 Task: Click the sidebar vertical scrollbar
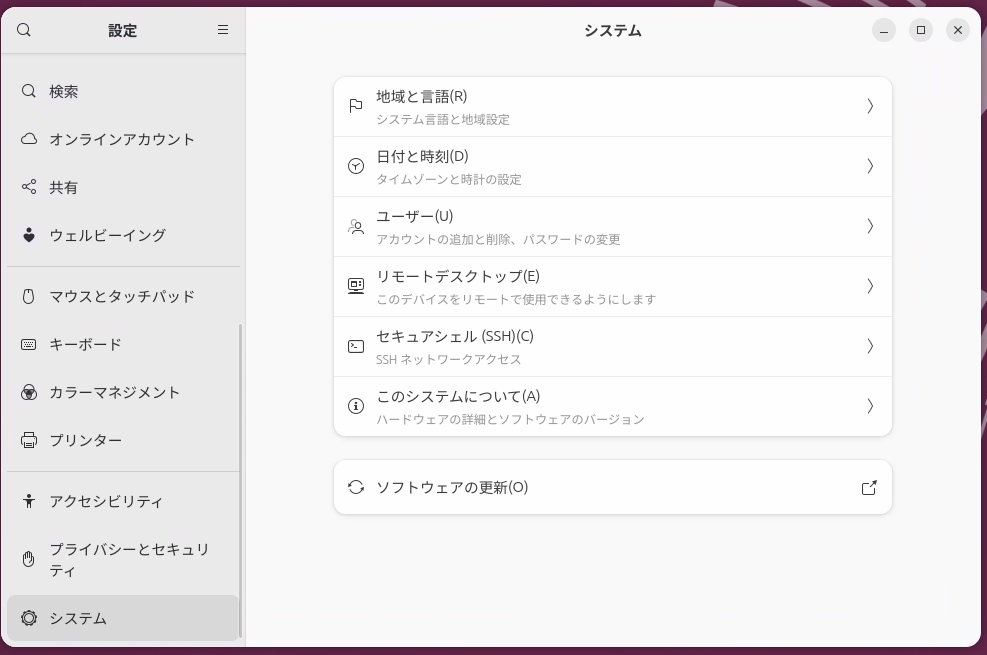click(240, 481)
